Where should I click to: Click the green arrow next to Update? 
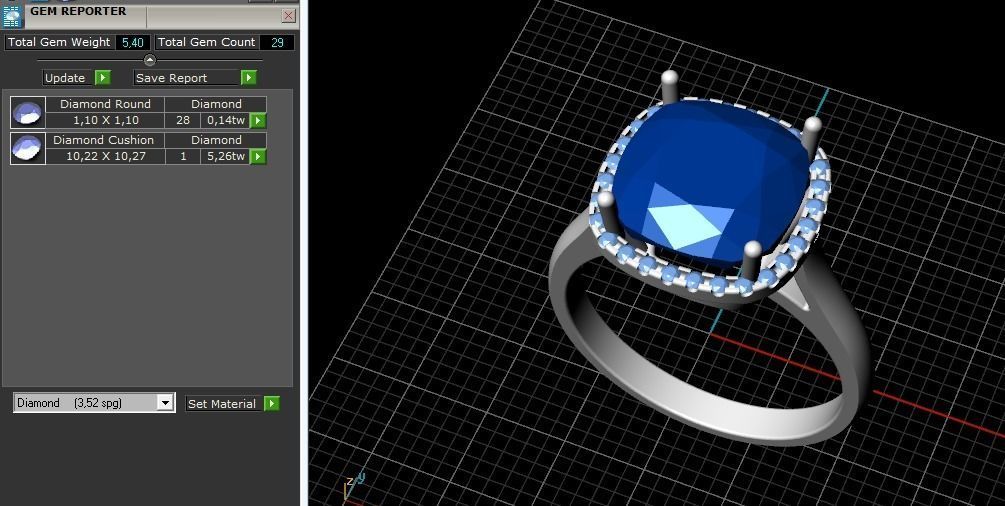(x=103, y=78)
